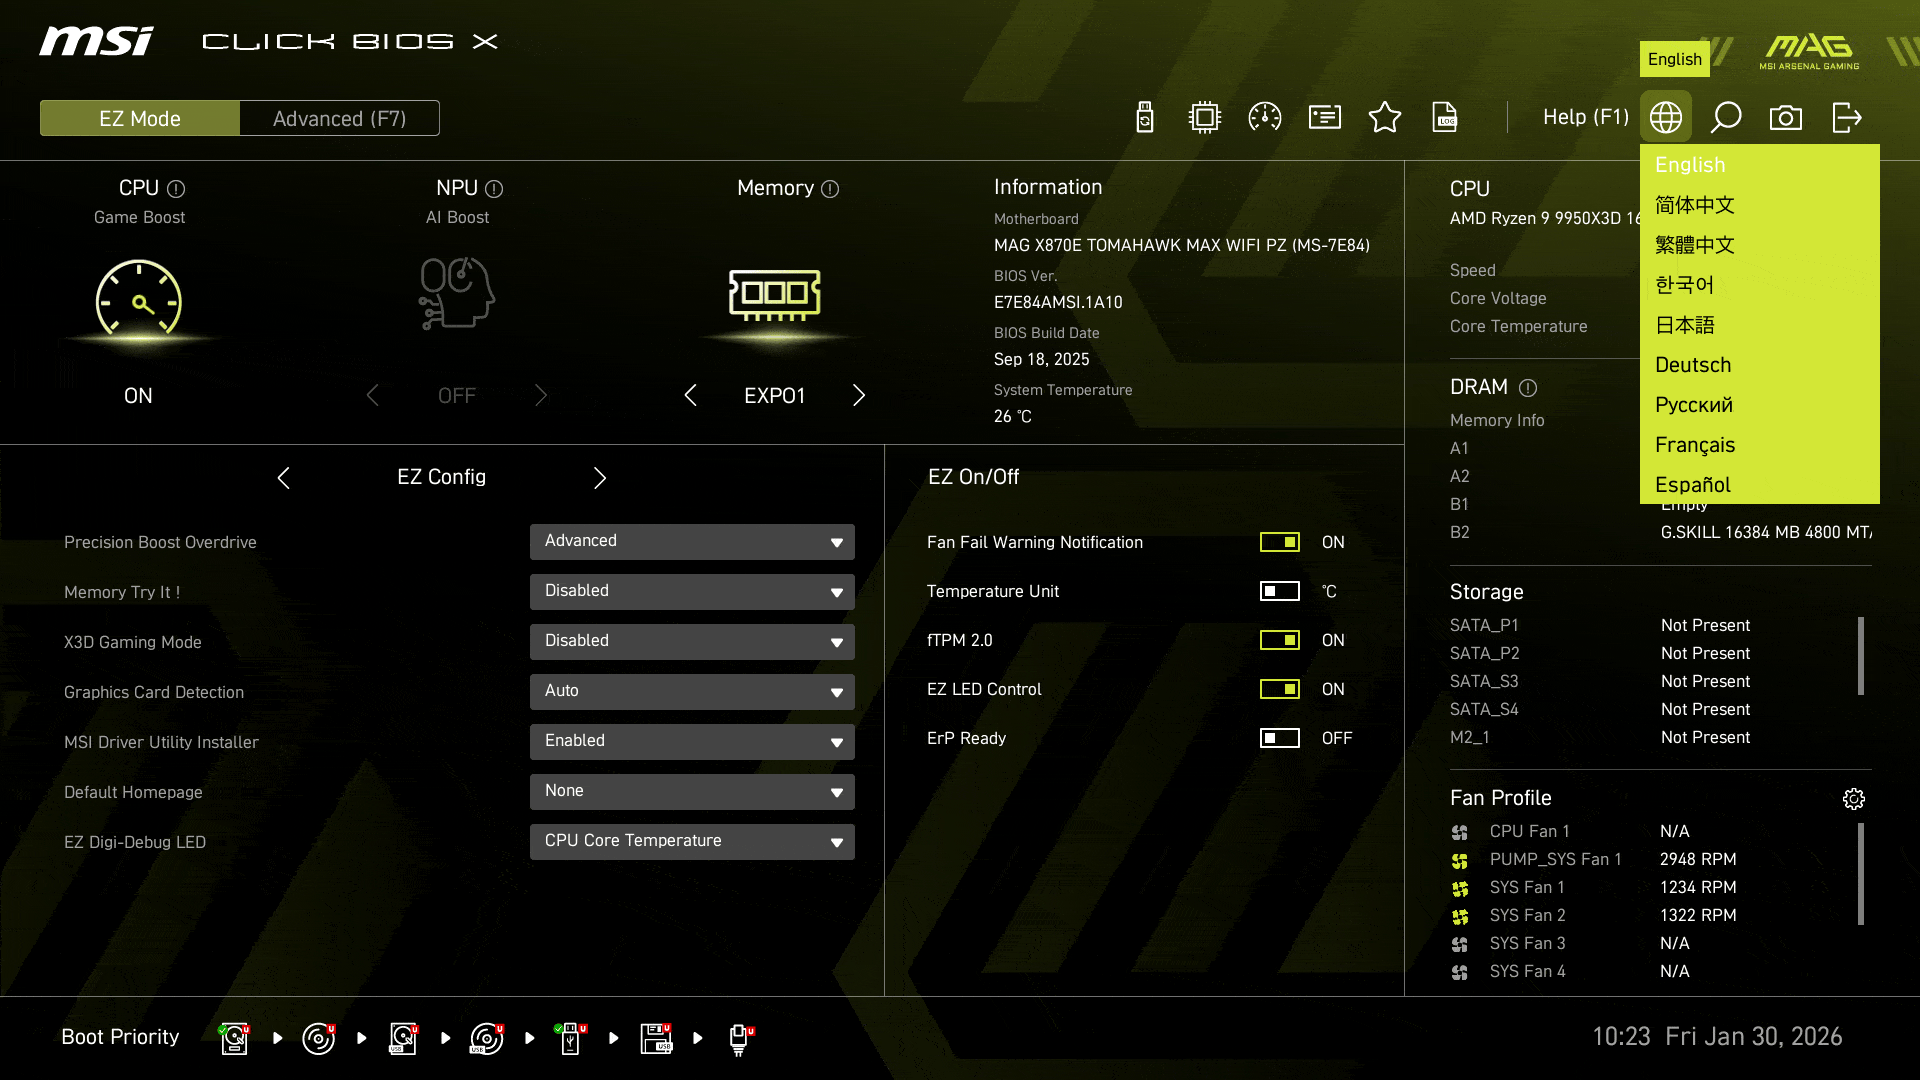Switch to Advanced (F7) tab

[x=339, y=118]
